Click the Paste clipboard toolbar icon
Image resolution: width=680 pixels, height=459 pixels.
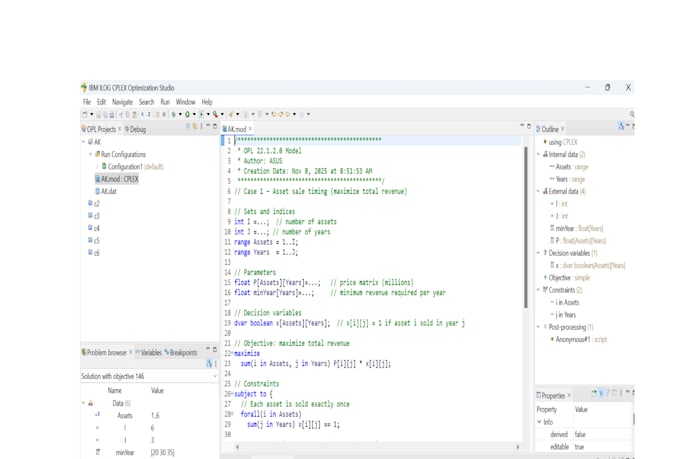click(x=134, y=114)
